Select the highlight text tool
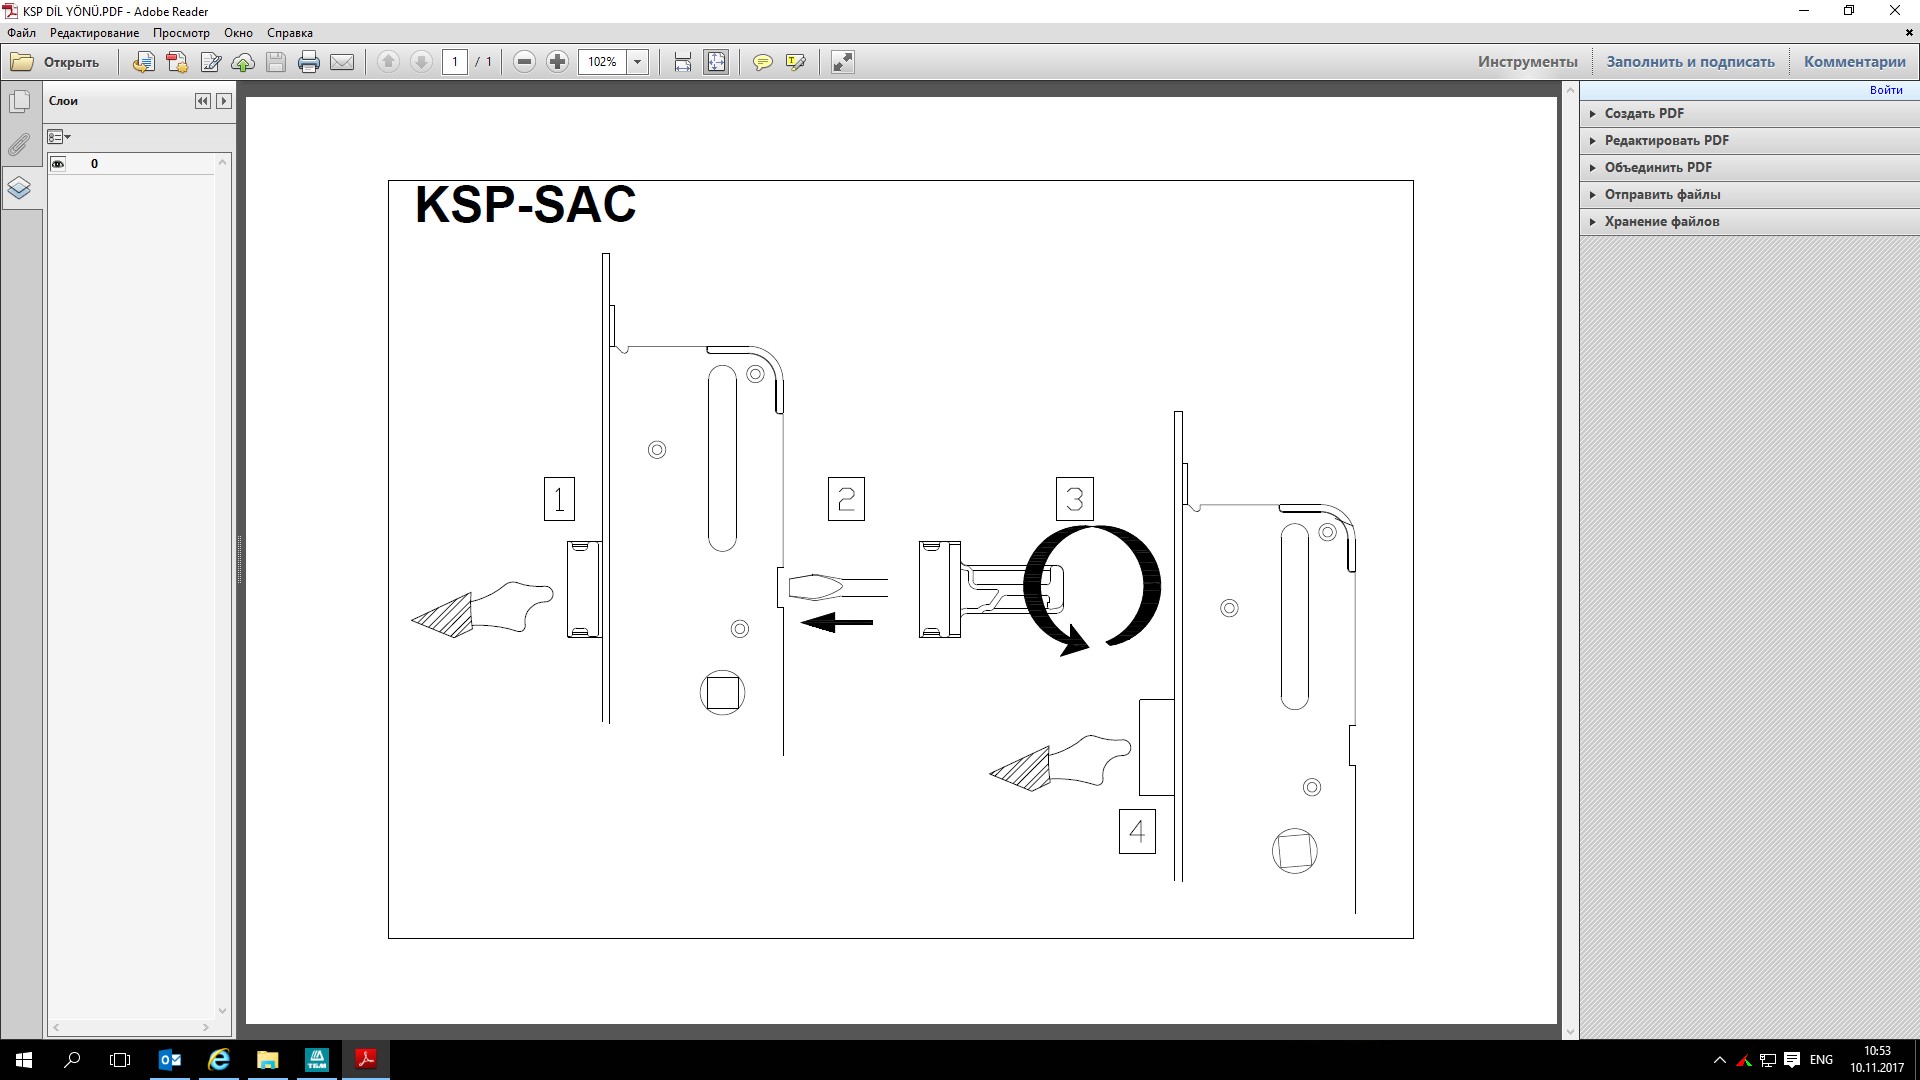 tap(796, 62)
